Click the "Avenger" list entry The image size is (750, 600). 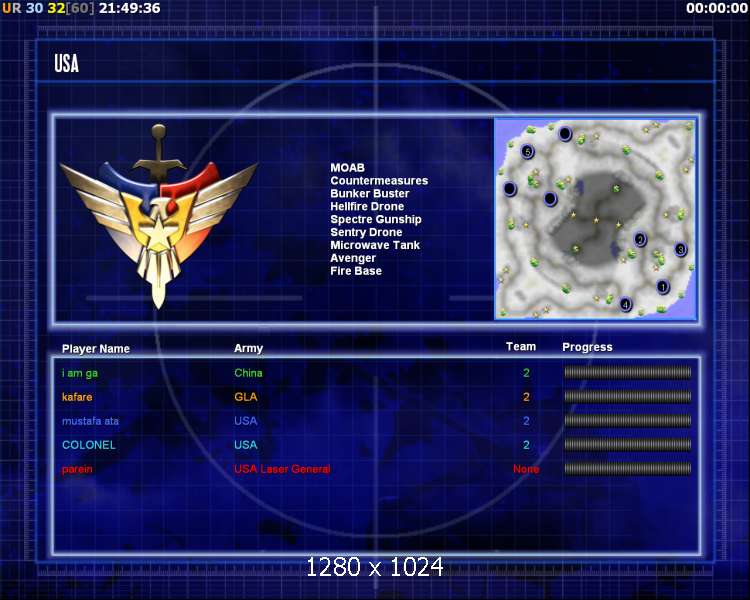pyautogui.click(x=353, y=258)
